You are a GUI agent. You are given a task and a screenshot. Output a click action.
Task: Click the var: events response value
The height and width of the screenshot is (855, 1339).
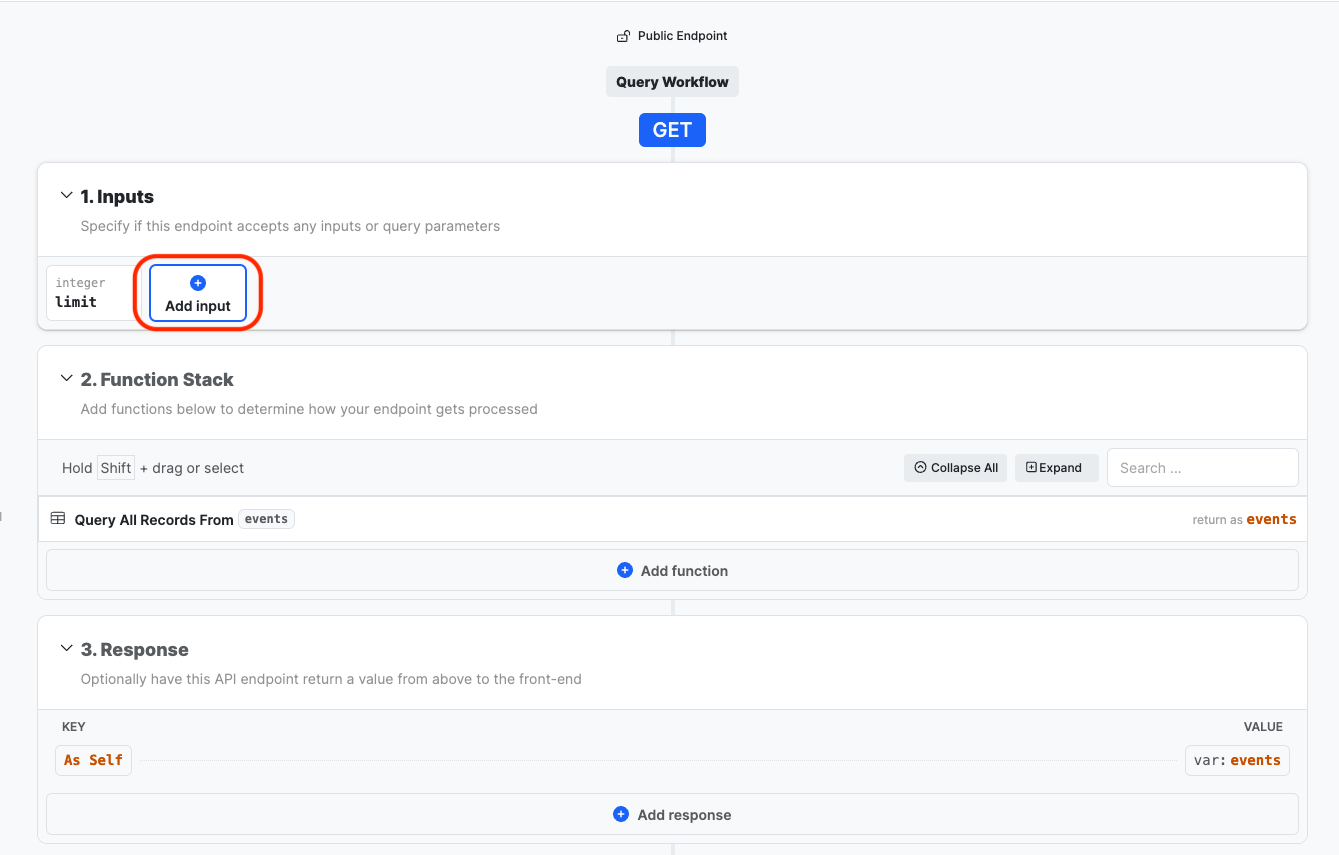click(x=1237, y=760)
